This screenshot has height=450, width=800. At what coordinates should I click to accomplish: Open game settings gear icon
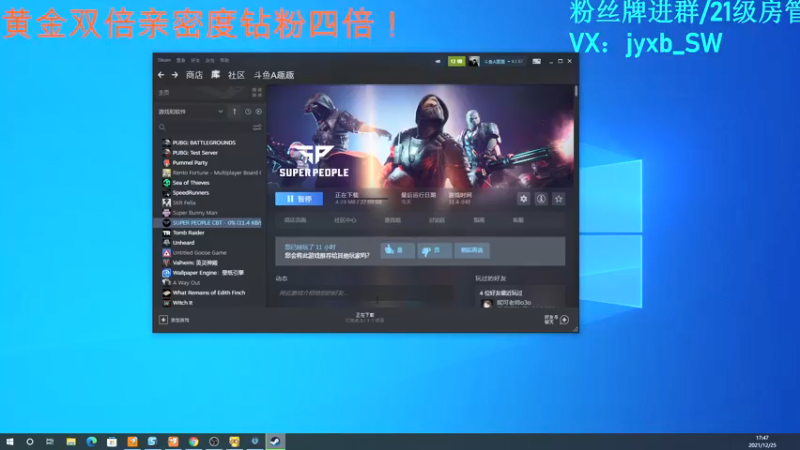523,199
